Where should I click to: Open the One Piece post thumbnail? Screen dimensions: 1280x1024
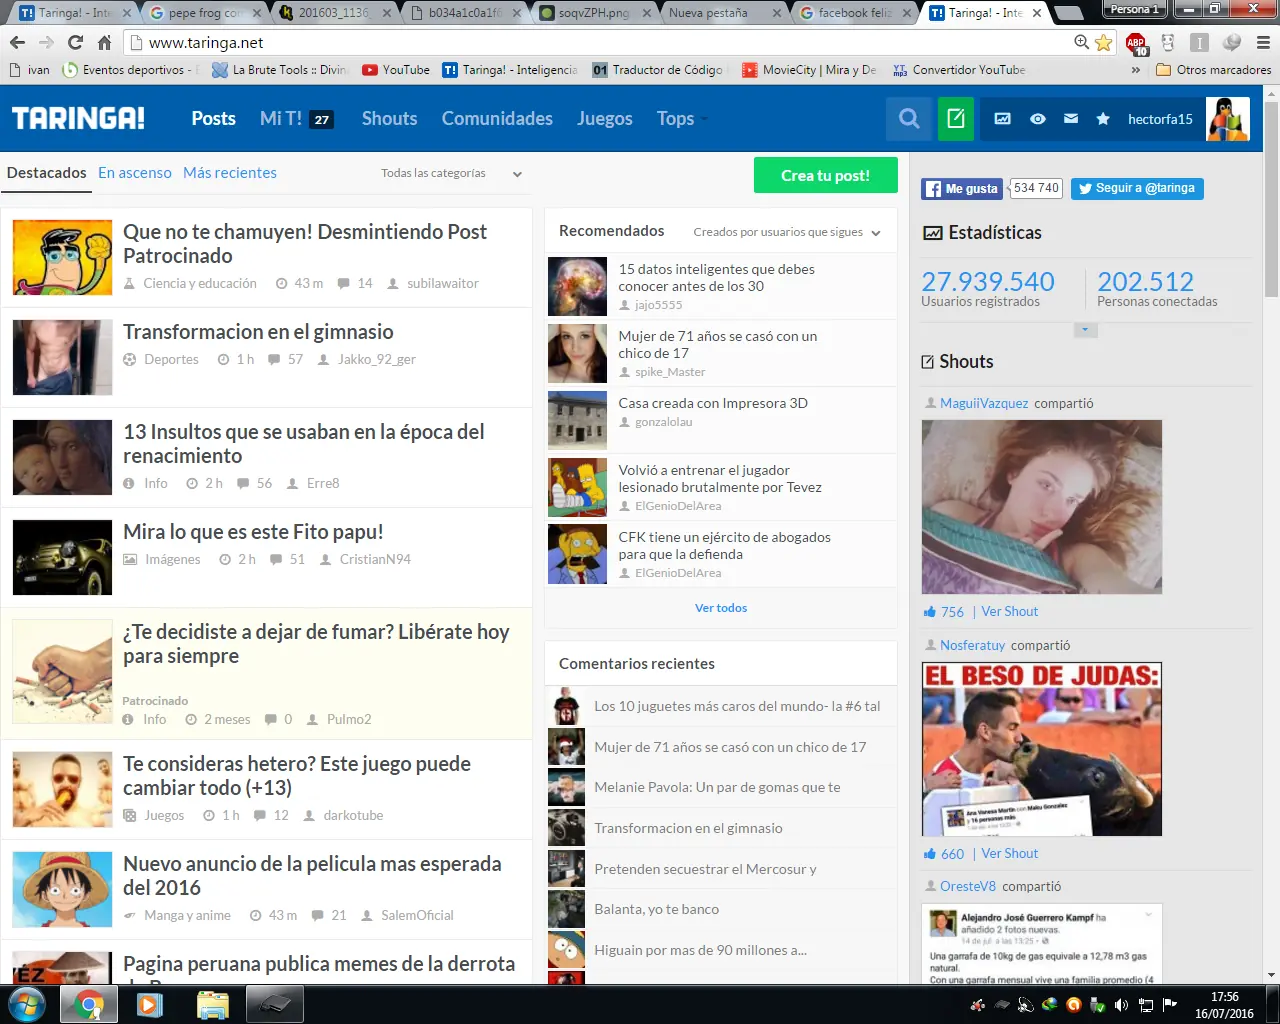62,889
